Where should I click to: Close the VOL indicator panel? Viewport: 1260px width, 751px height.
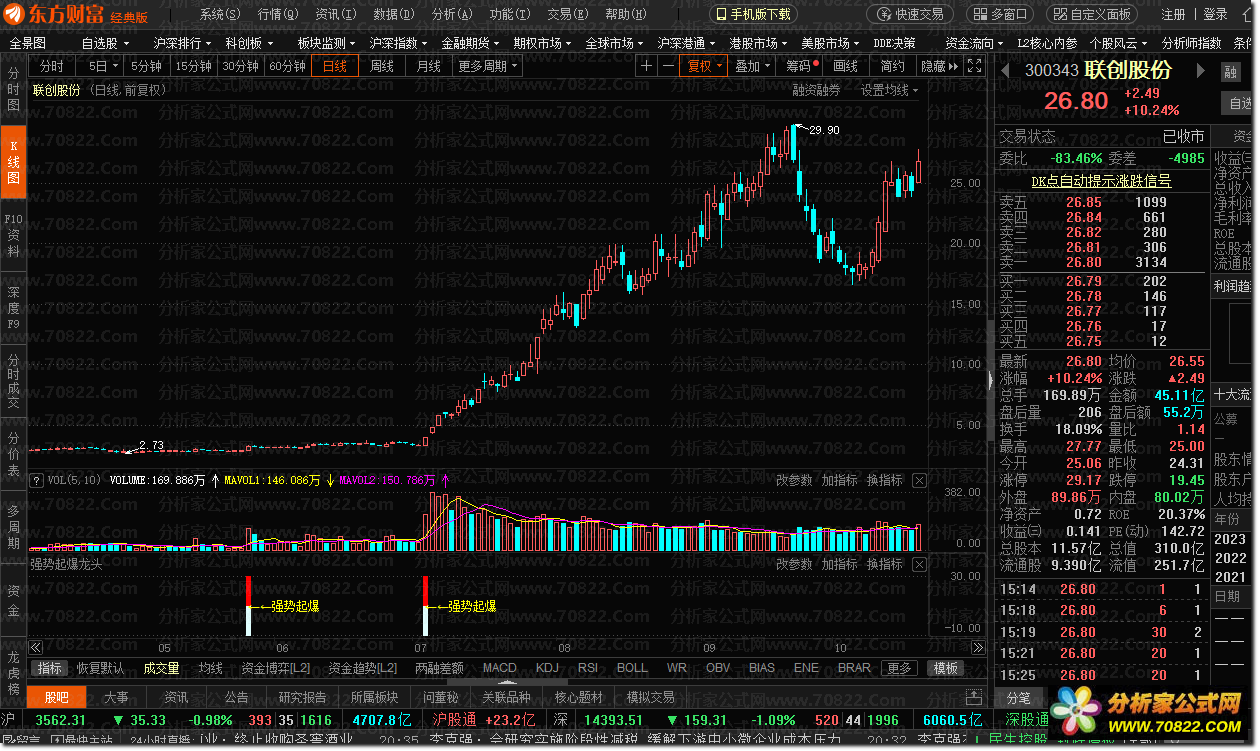tap(919, 481)
